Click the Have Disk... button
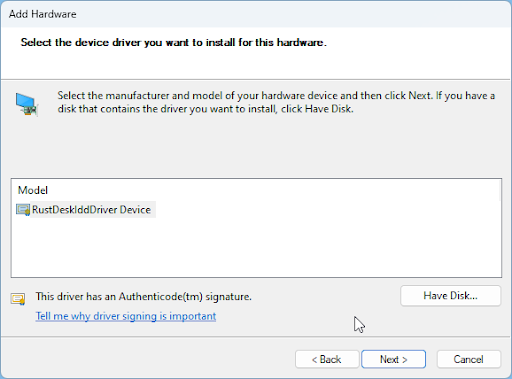The height and width of the screenshot is (379, 512). click(x=450, y=296)
